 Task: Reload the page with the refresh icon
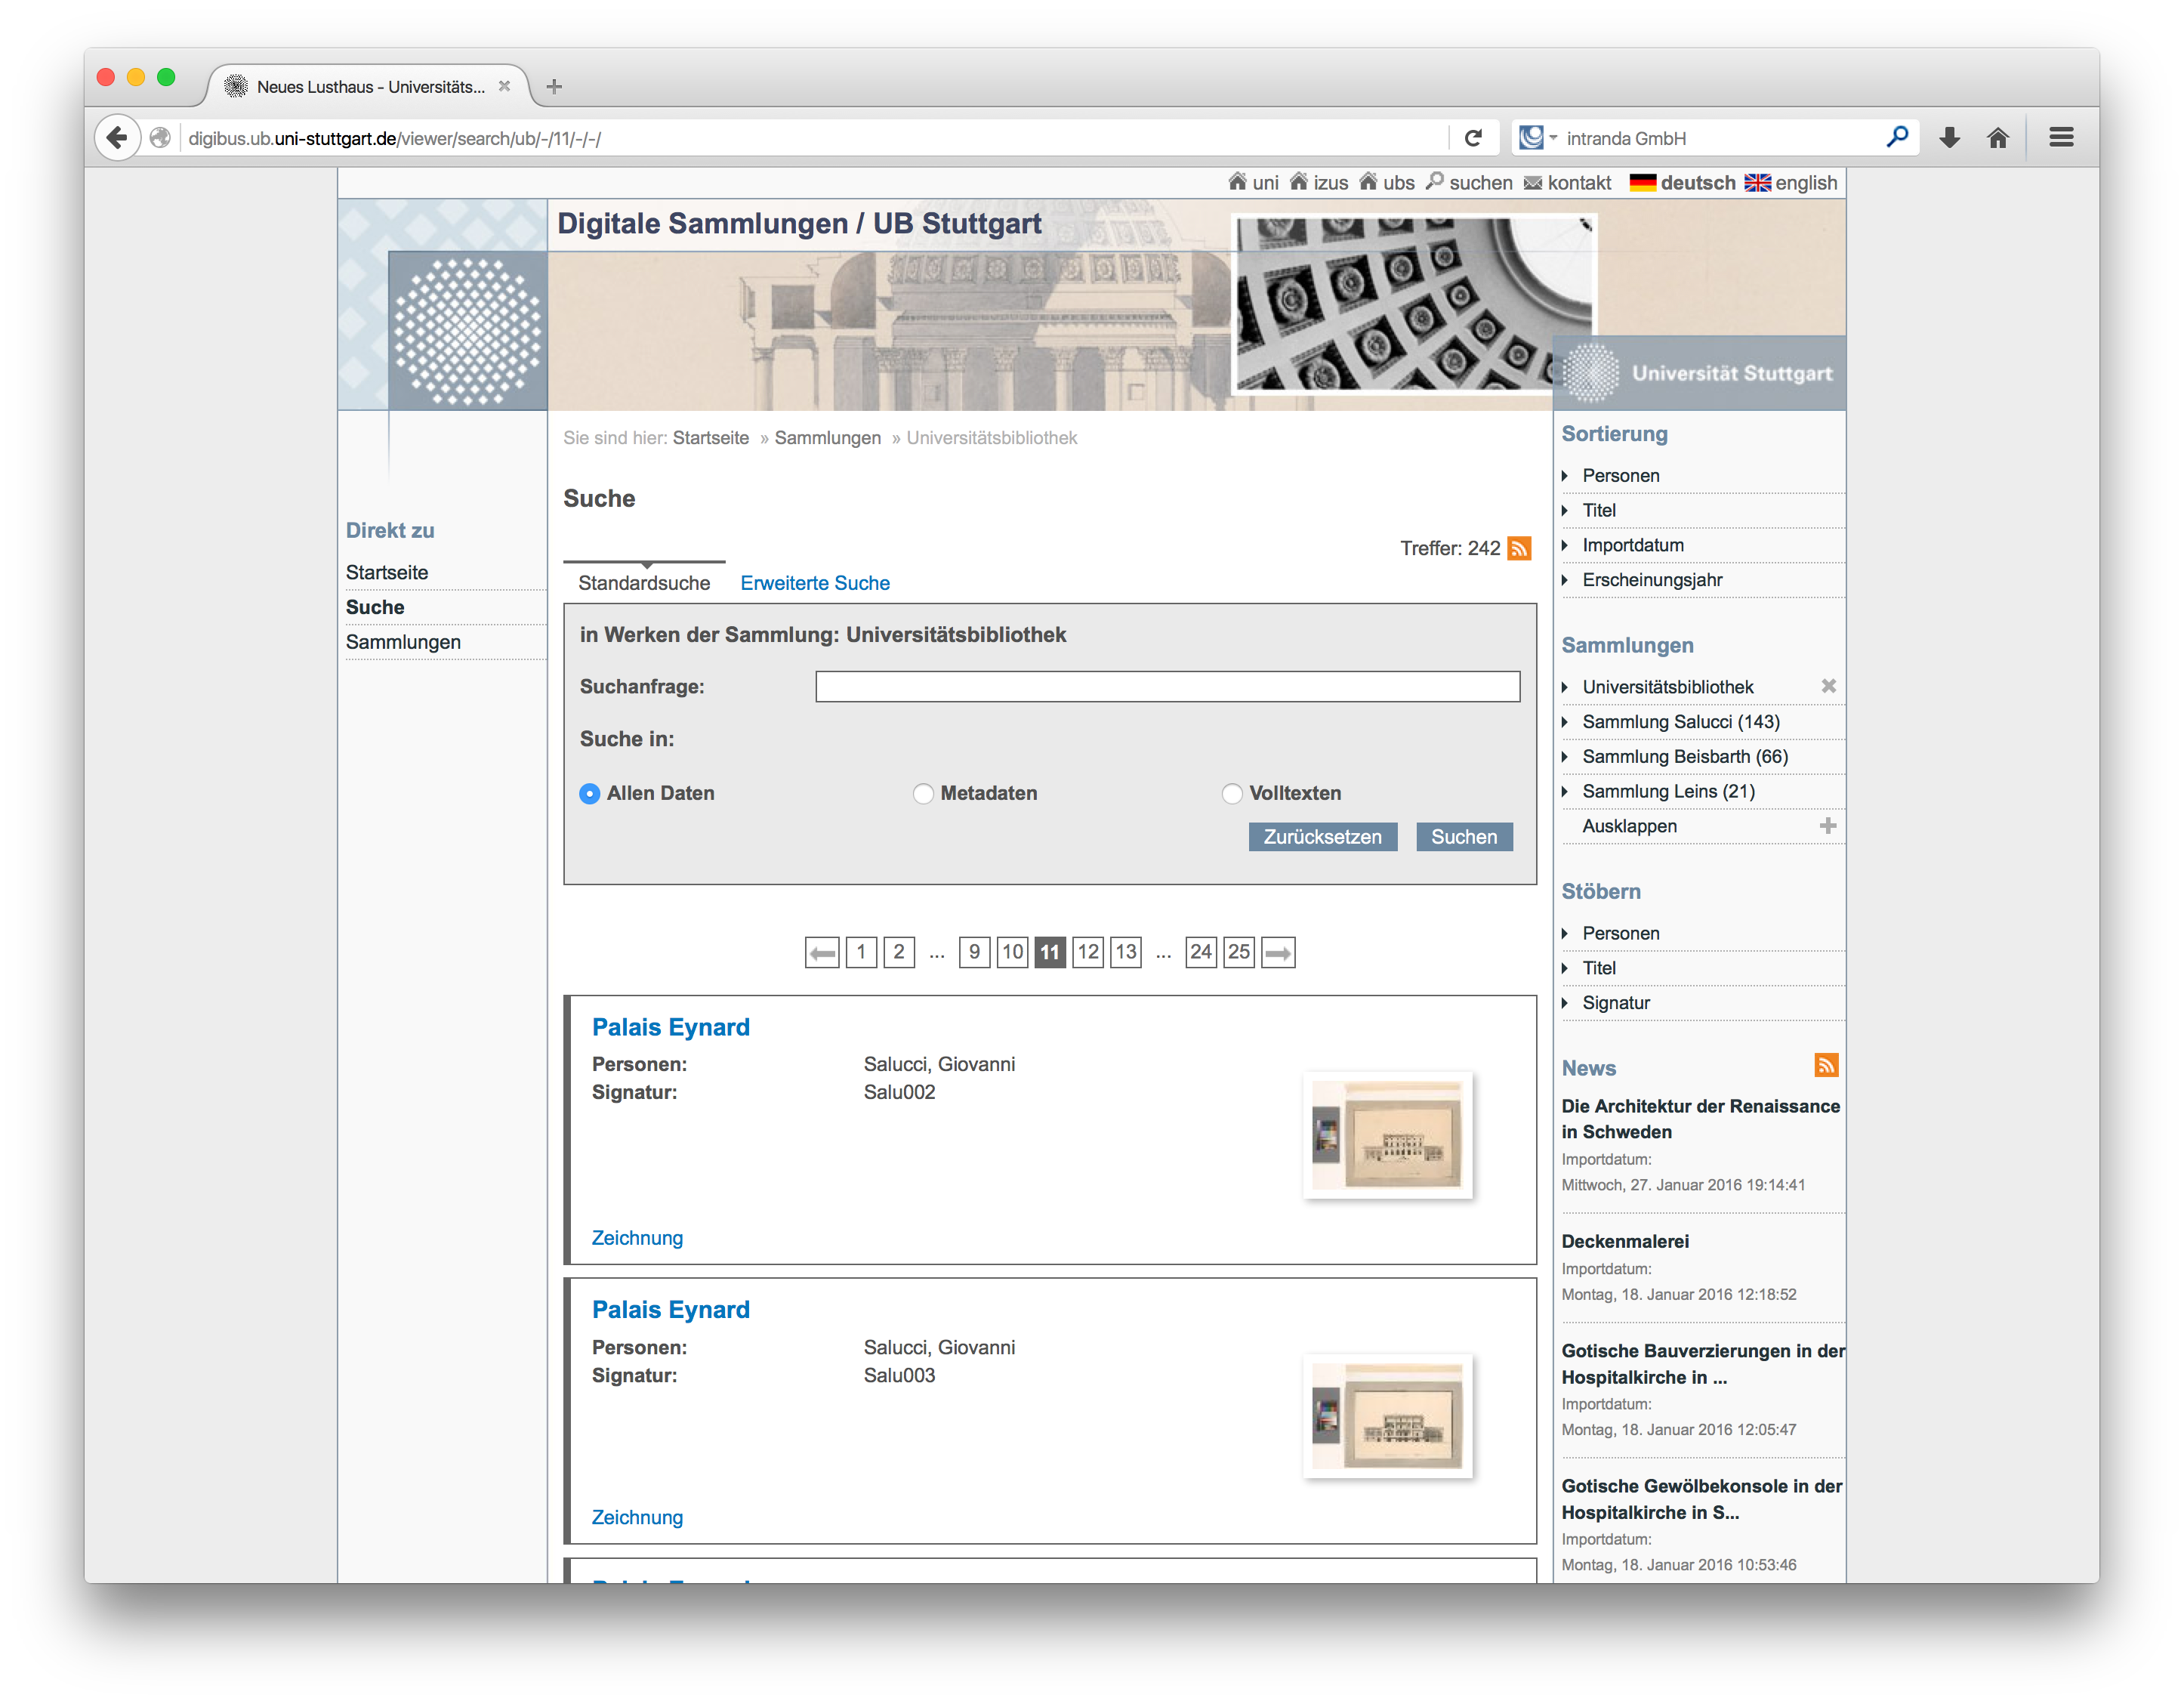1472,138
